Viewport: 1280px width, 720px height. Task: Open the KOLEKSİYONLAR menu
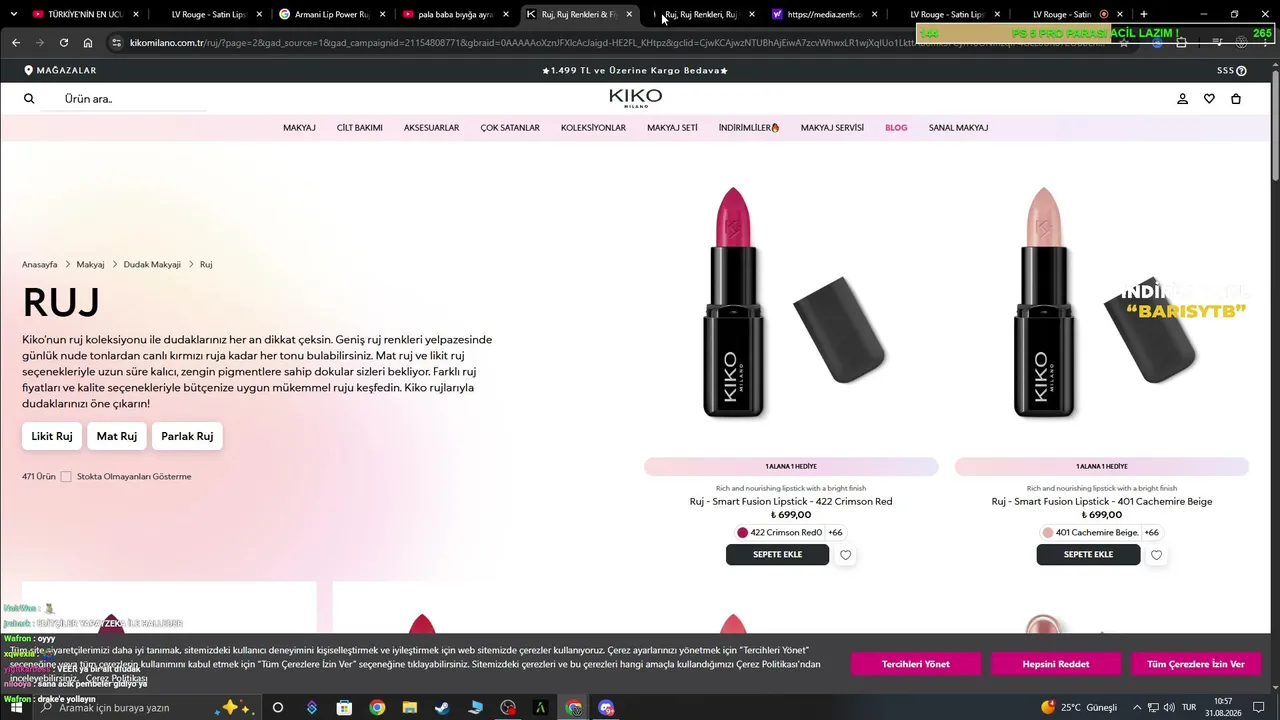pos(593,128)
